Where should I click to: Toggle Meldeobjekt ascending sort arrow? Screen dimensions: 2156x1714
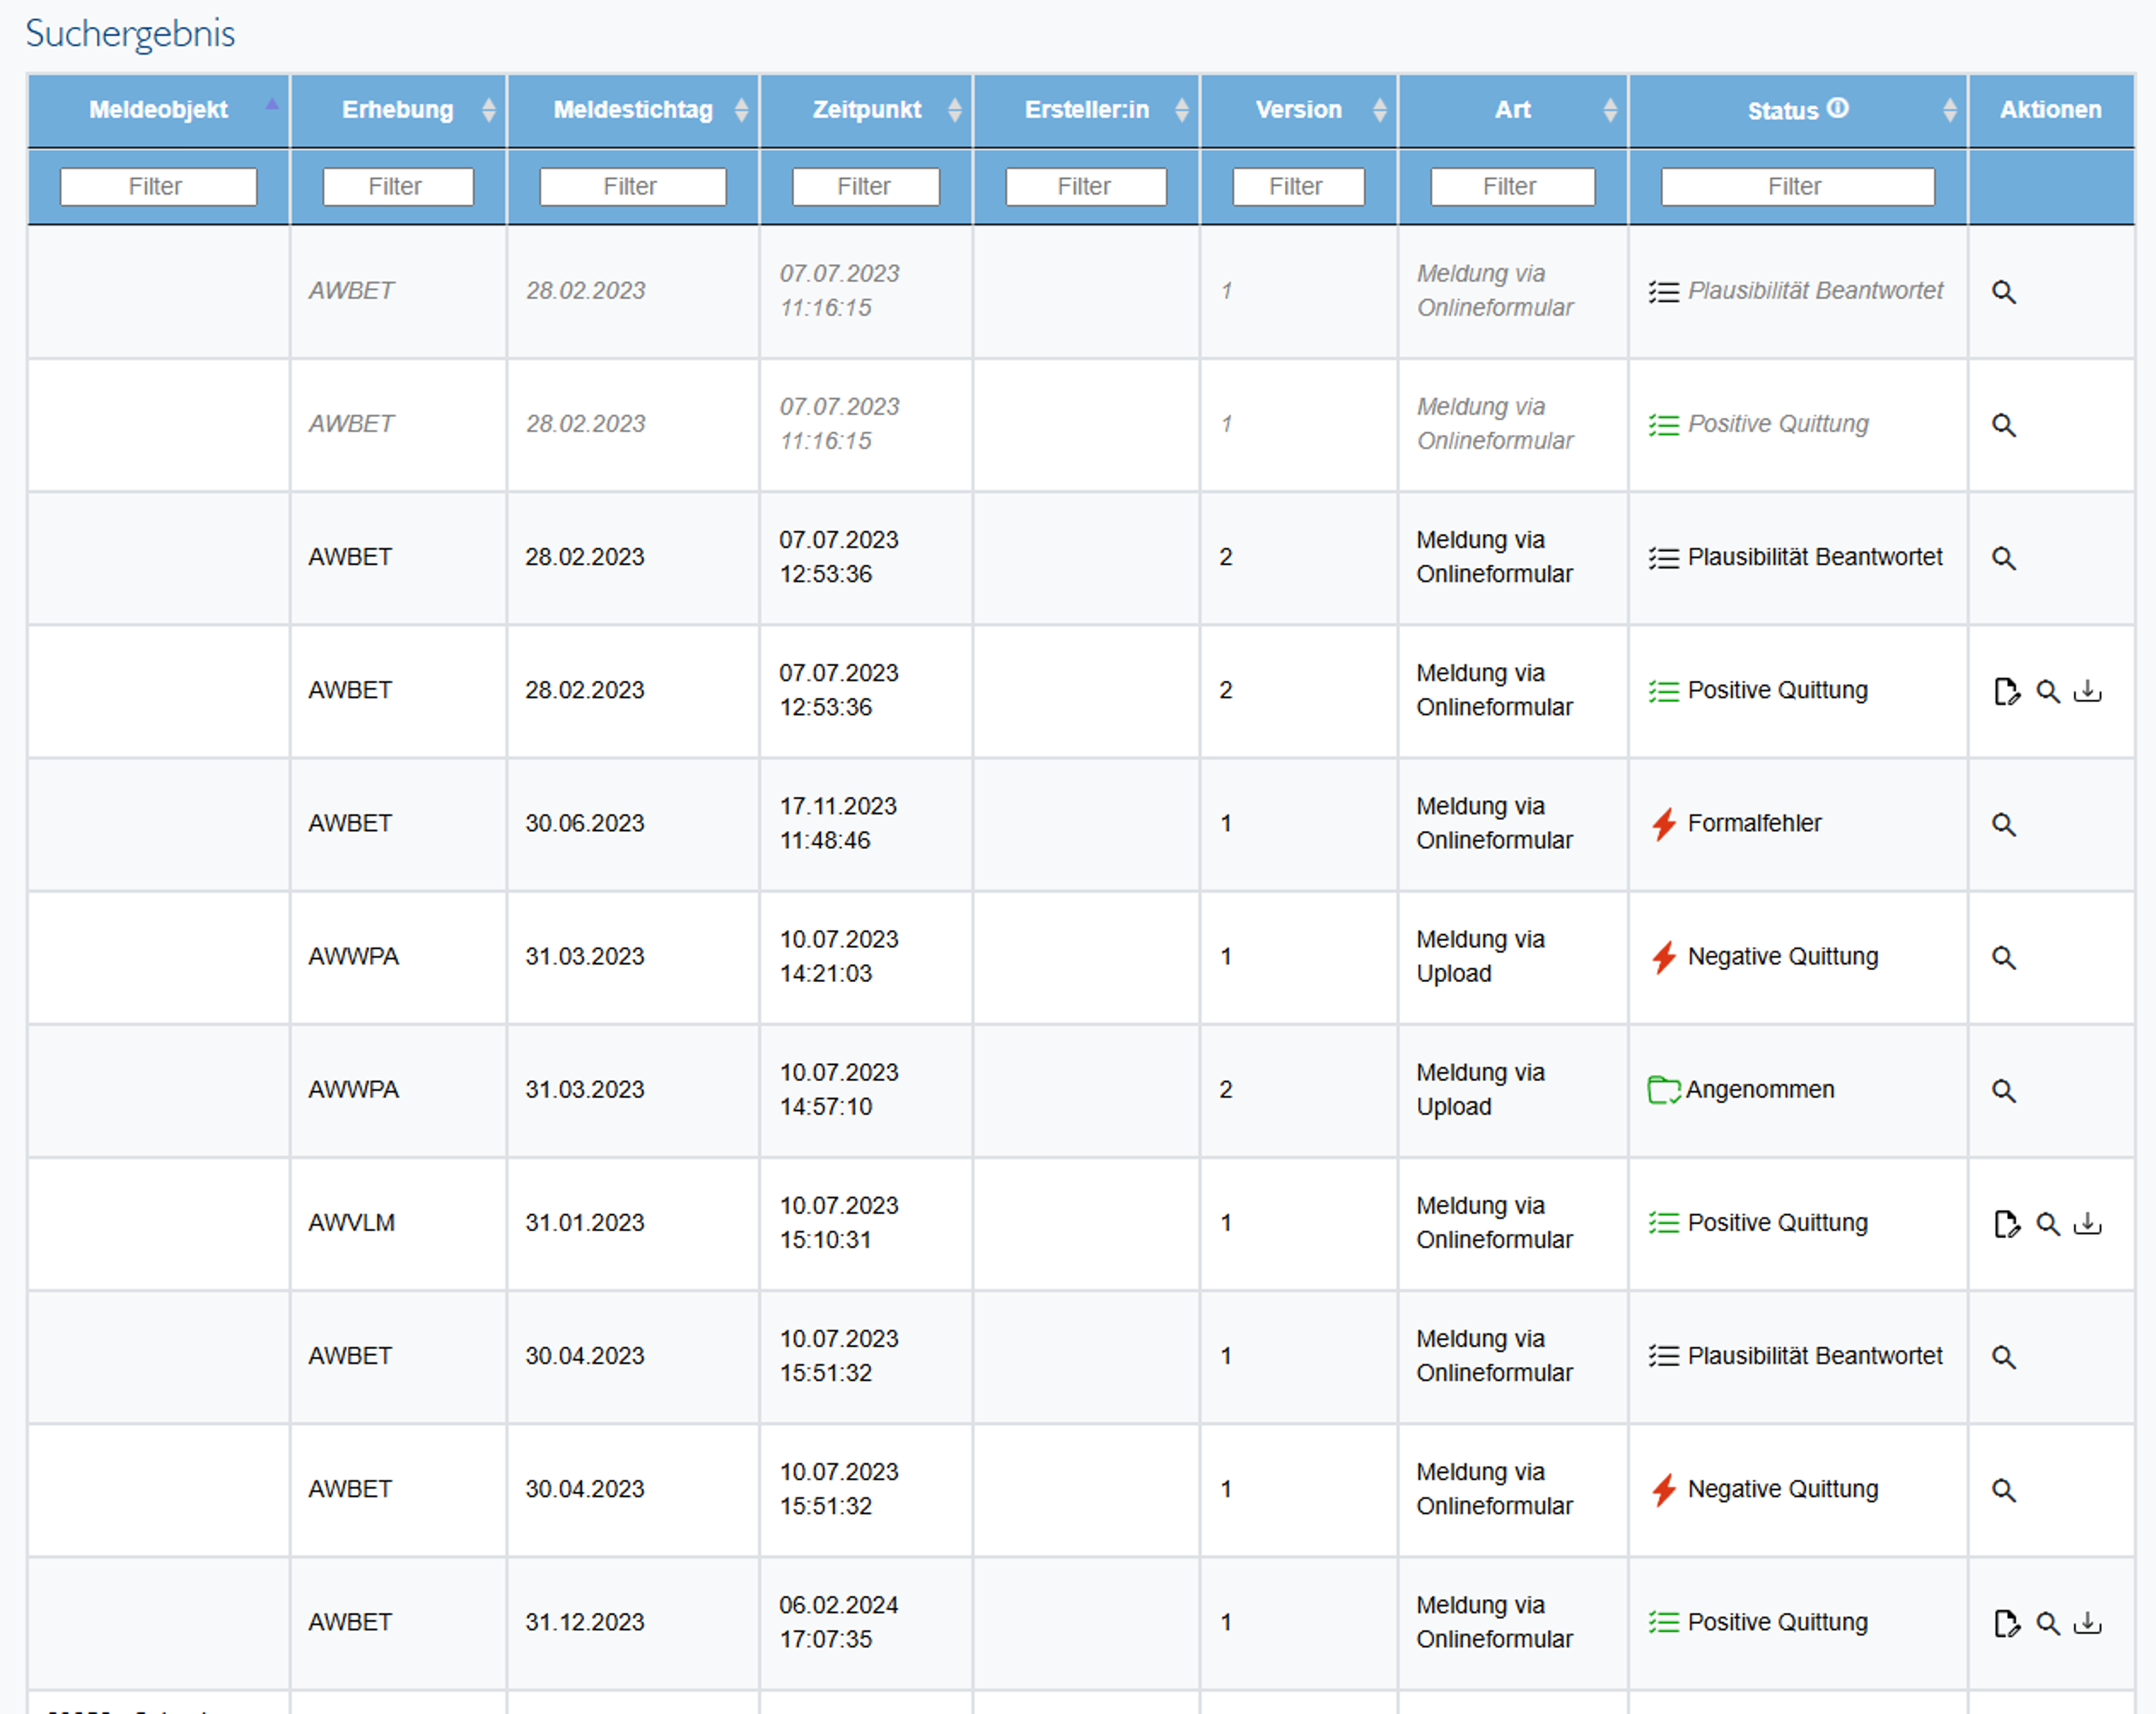[271, 104]
